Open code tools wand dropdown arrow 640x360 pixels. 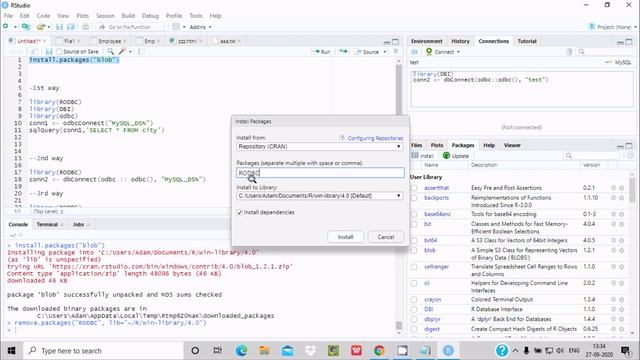point(130,52)
